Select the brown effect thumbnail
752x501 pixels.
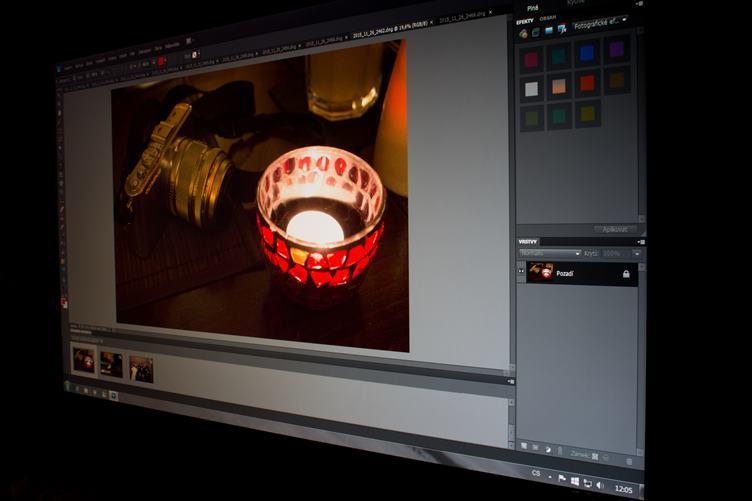point(617,80)
